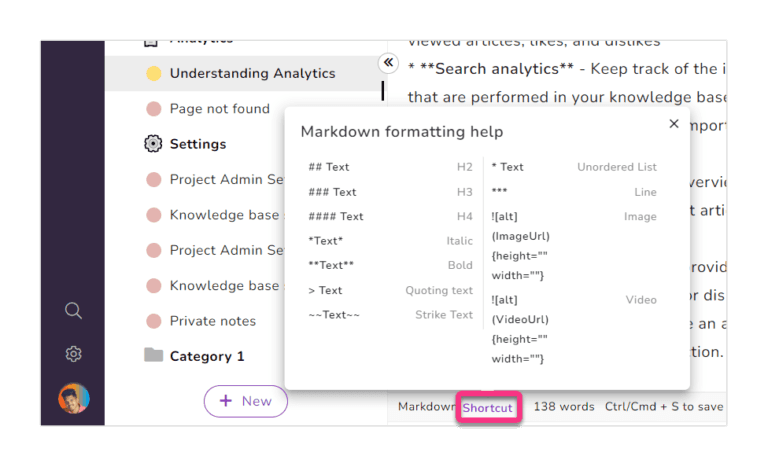Open the Page not found article
768x467 pixels.
pyautogui.click(x=219, y=109)
